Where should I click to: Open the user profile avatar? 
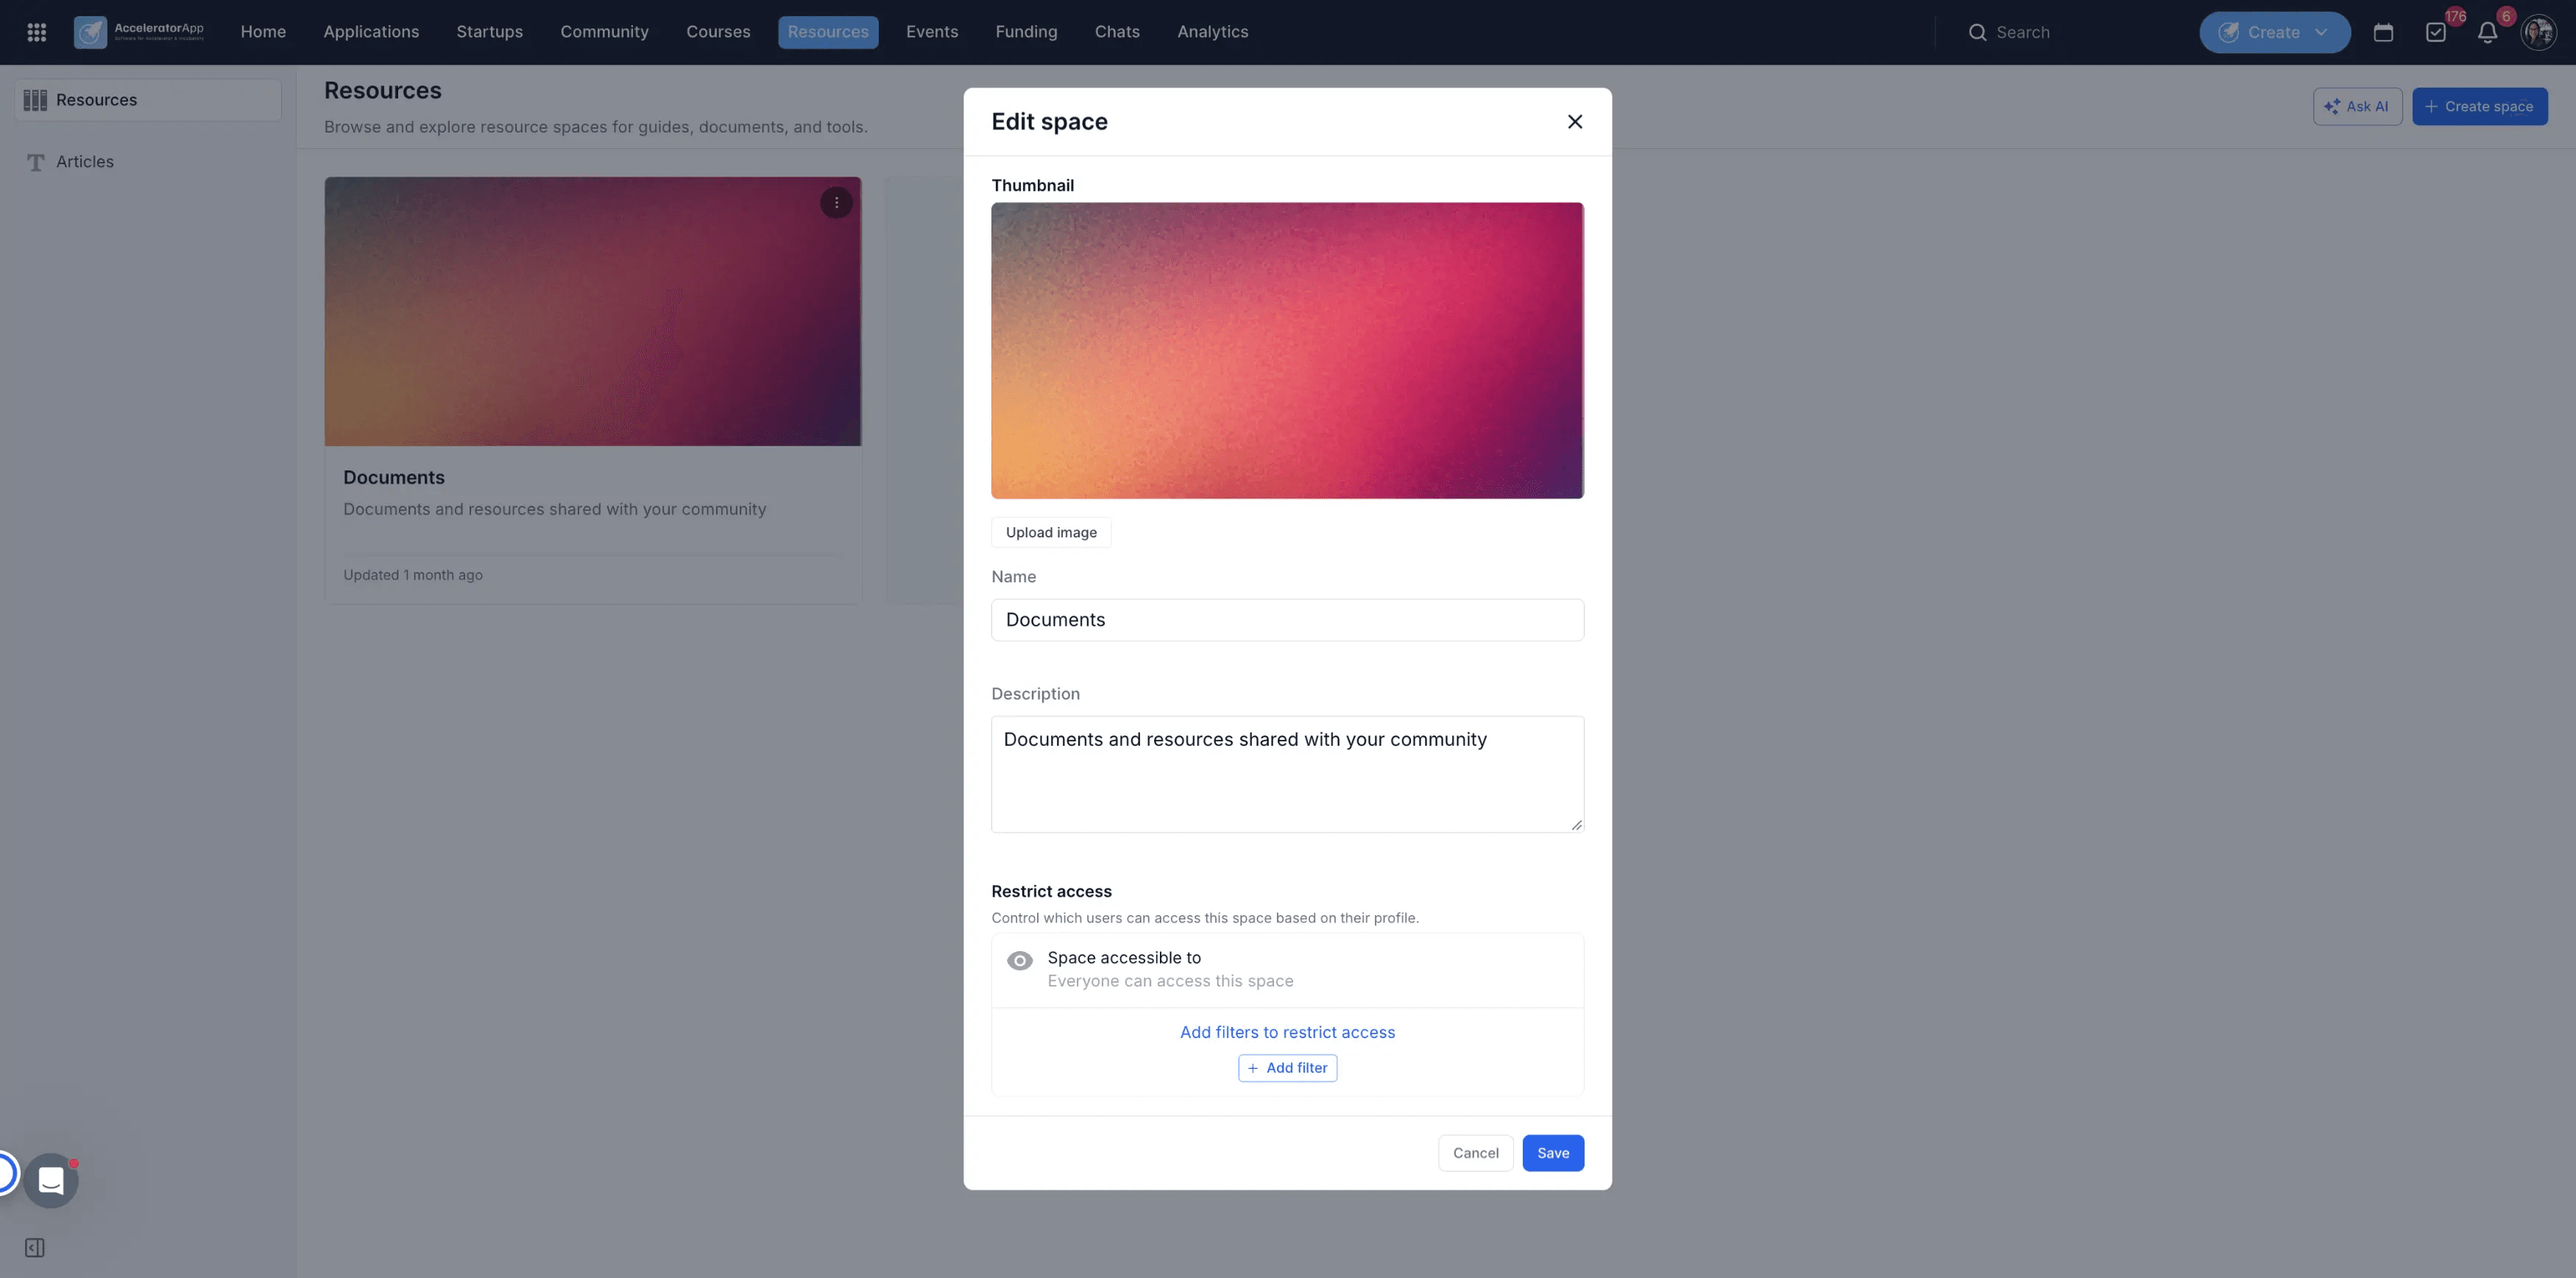click(2539, 32)
